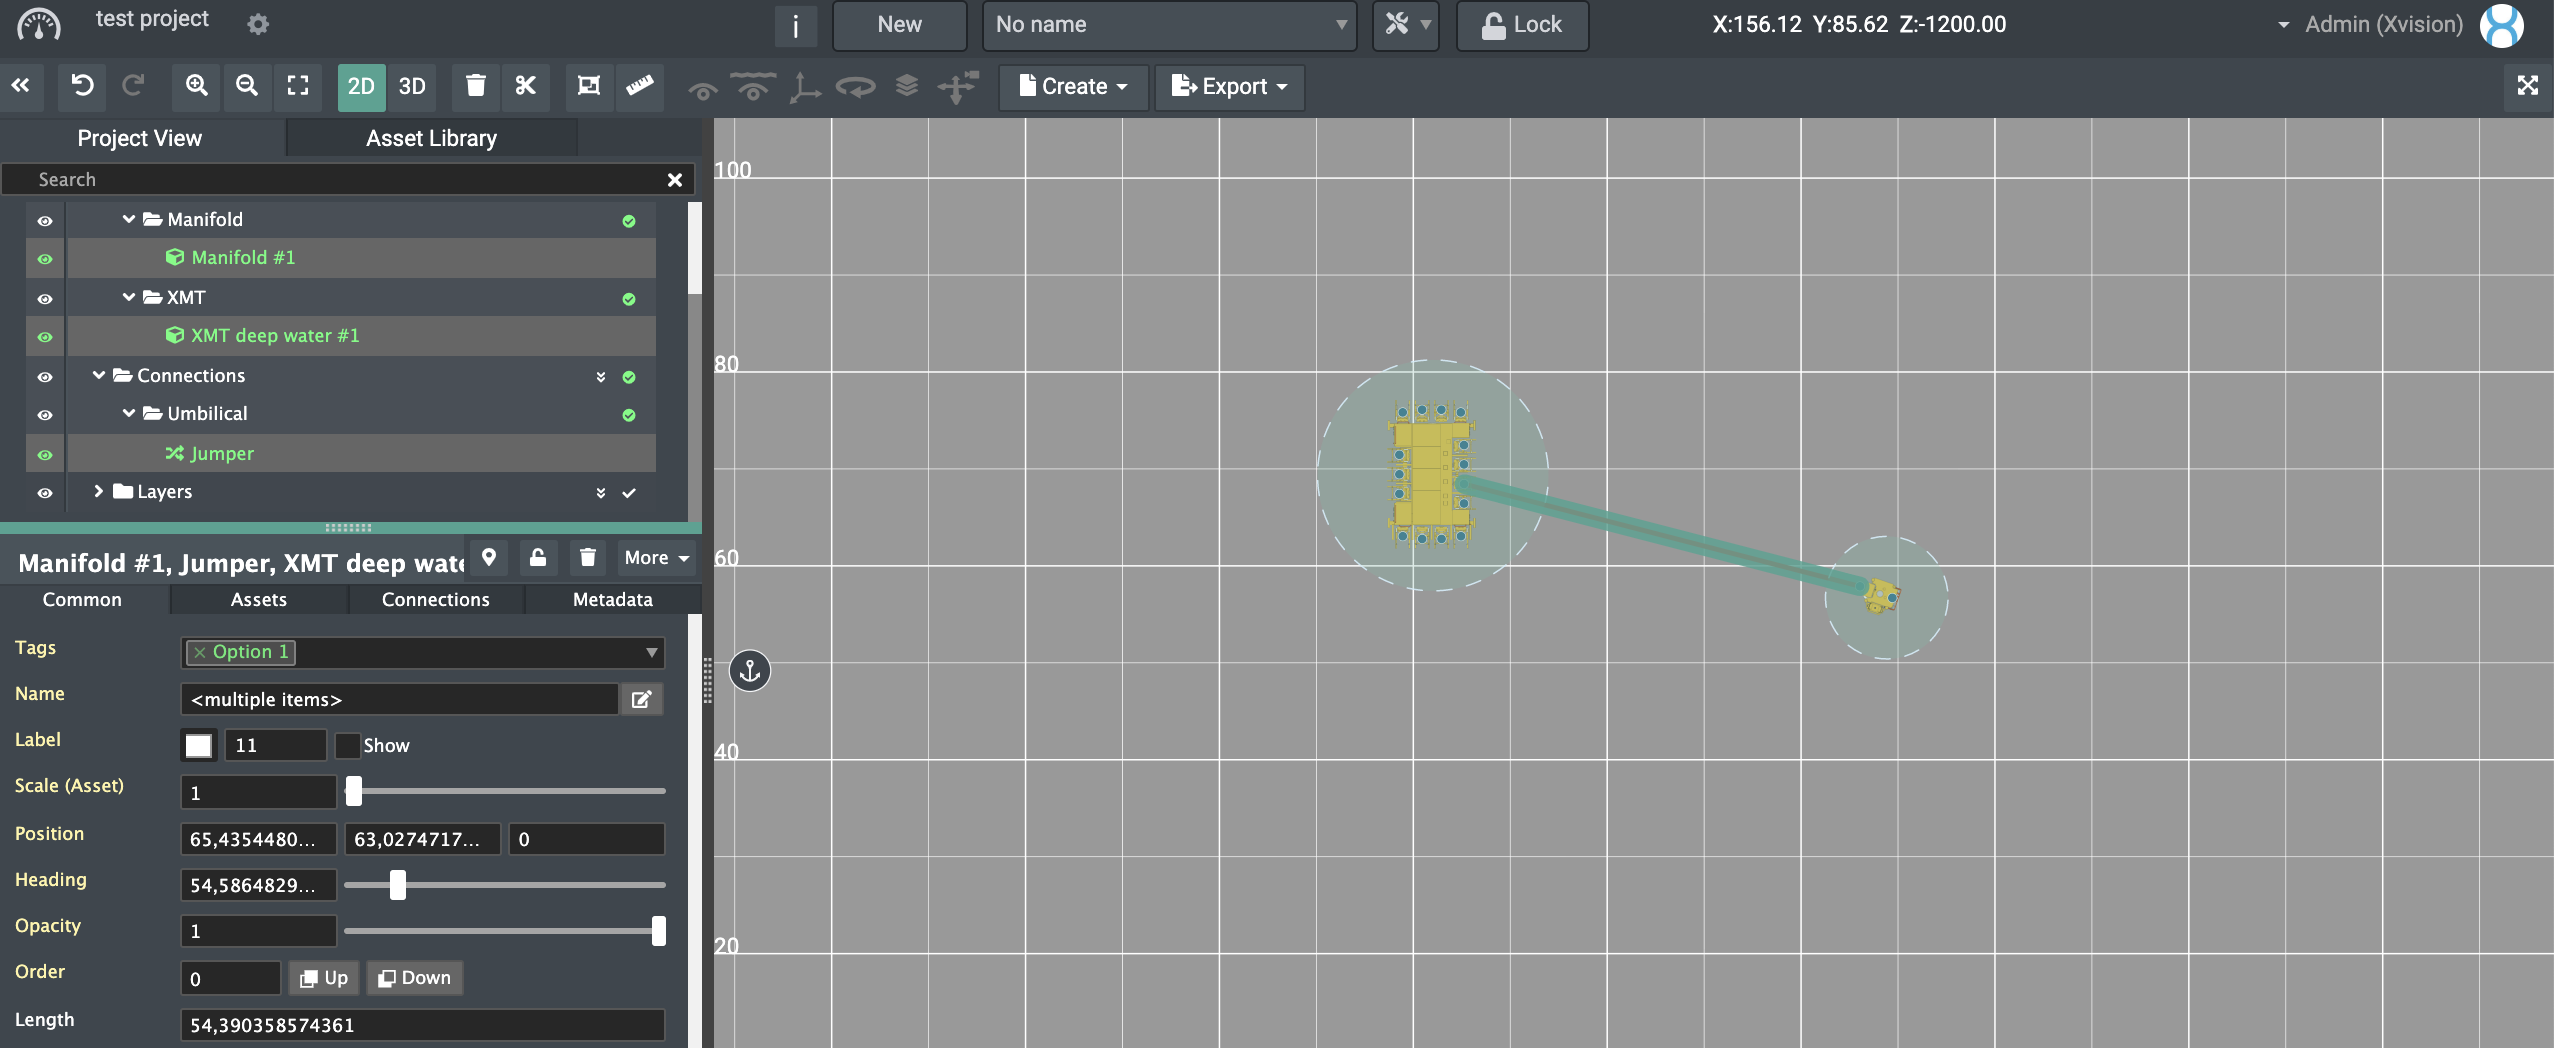Click the fit-to-screen frame icon
This screenshot has width=2554, height=1048.
point(298,86)
